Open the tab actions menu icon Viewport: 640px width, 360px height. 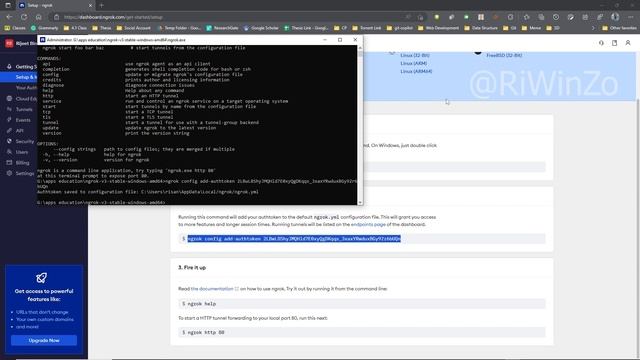tap(8, 5)
